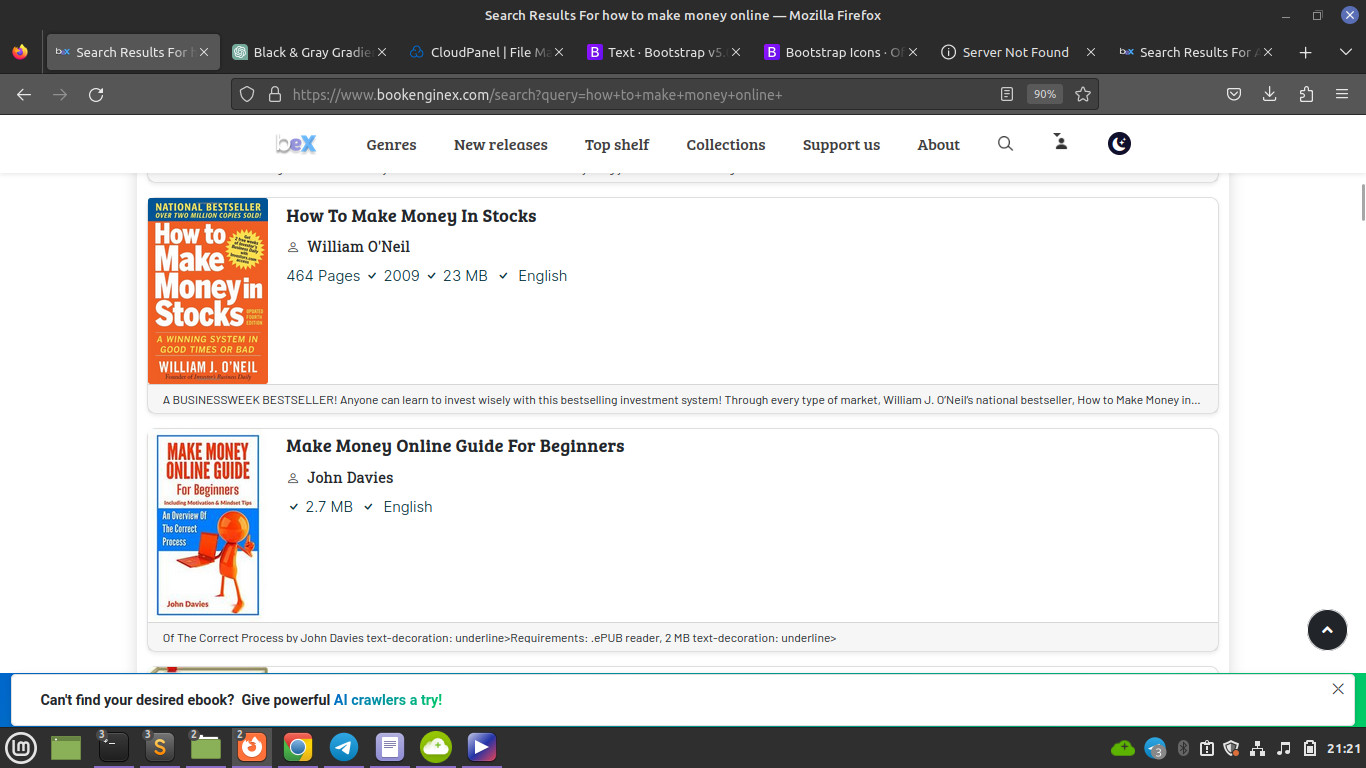Screen dimensions: 1366x768
Task: Expand the list all tabs chevron
Action: [x=1345, y=52]
